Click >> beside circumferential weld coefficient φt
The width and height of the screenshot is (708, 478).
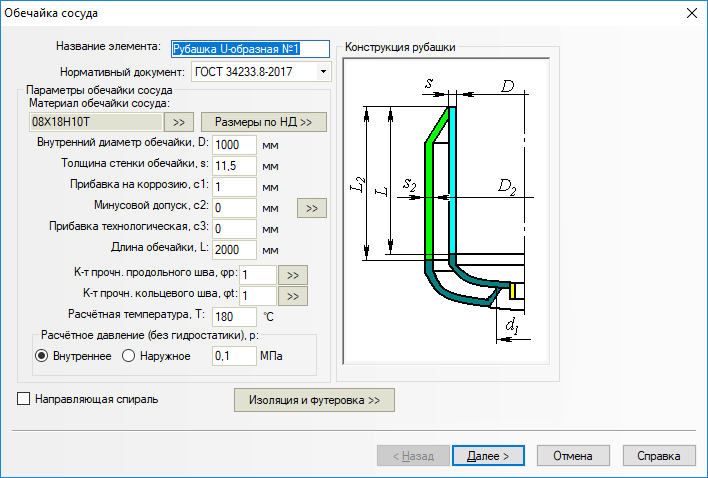click(x=292, y=295)
